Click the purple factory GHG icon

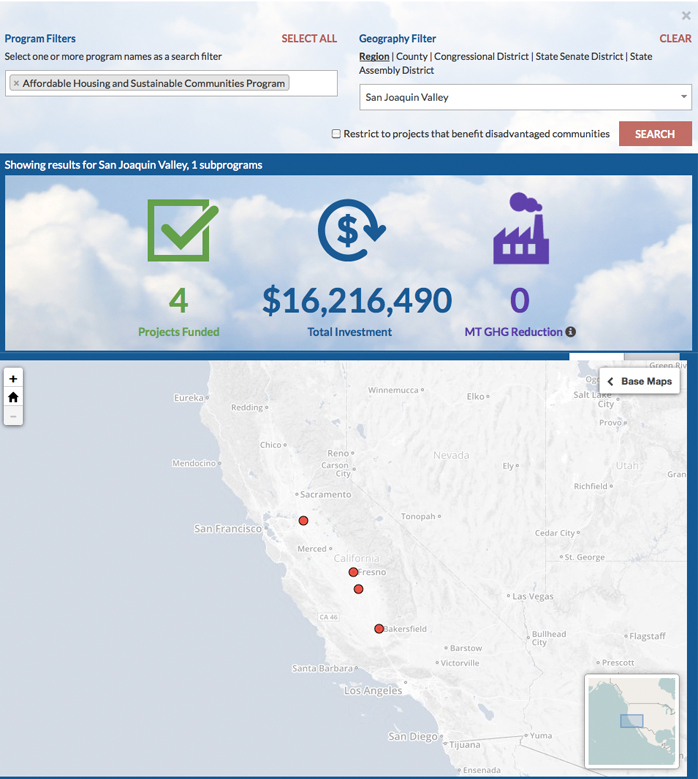tap(520, 229)
